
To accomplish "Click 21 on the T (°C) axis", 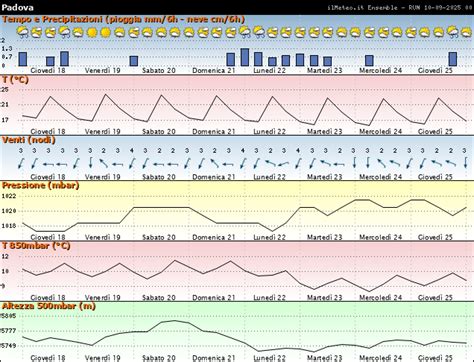I will (x=5, y=105).
